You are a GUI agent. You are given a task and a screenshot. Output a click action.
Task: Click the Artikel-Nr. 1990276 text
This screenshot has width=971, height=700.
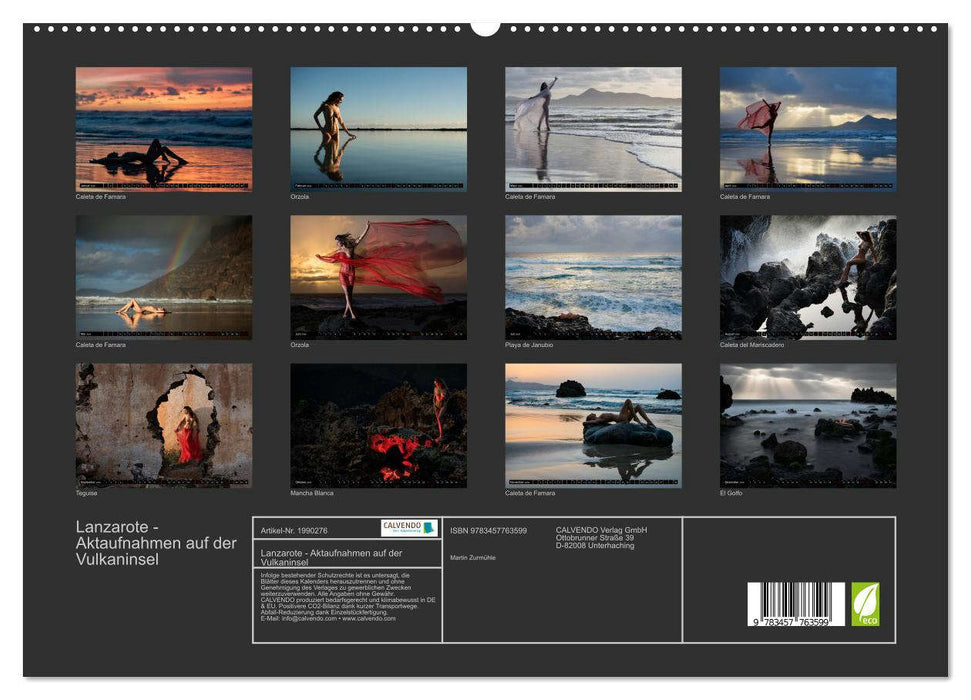point(294,530)
